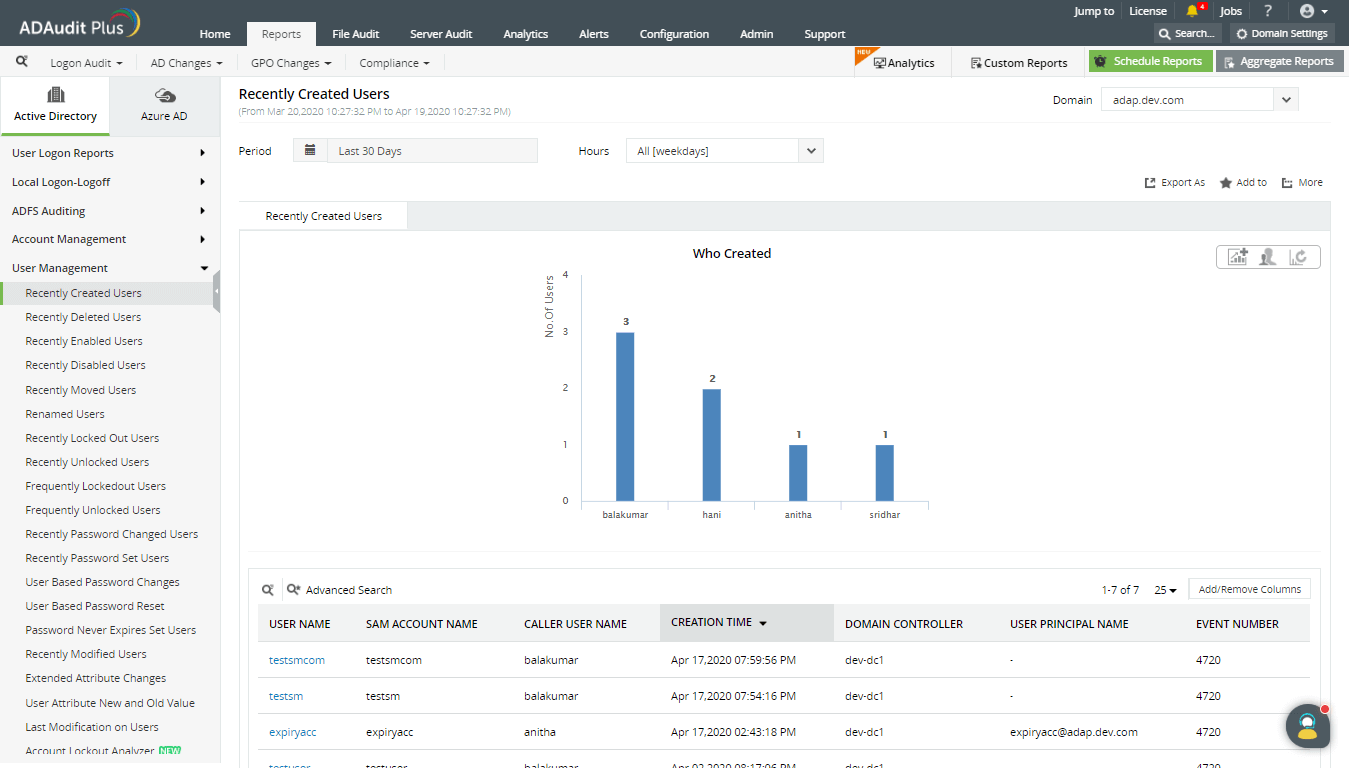Viewport: 1349px width, 768px height.
Task: Click the Add/Remove Columns button
Action: point(1249,589)
